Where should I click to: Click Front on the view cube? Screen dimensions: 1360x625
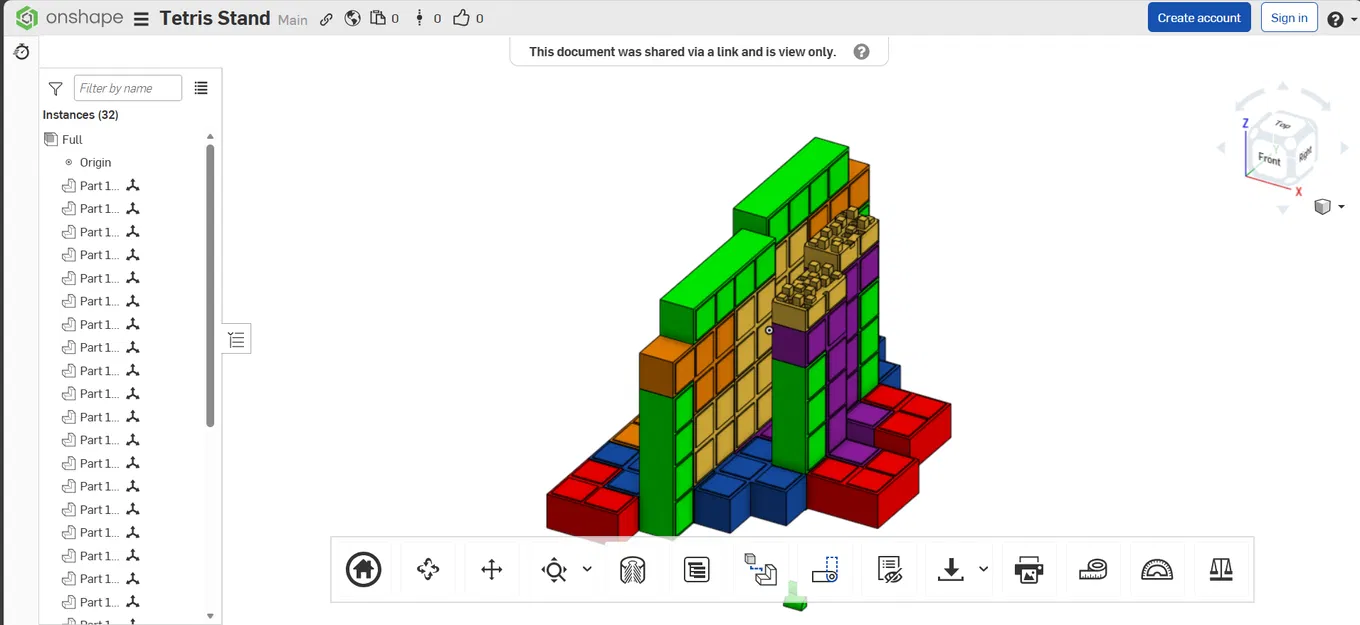click(1268, 158)
